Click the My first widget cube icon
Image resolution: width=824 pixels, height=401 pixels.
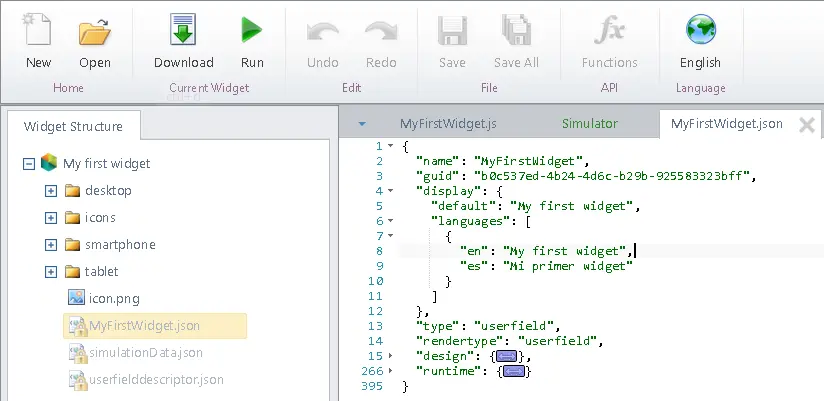click(x=49, y=163)
